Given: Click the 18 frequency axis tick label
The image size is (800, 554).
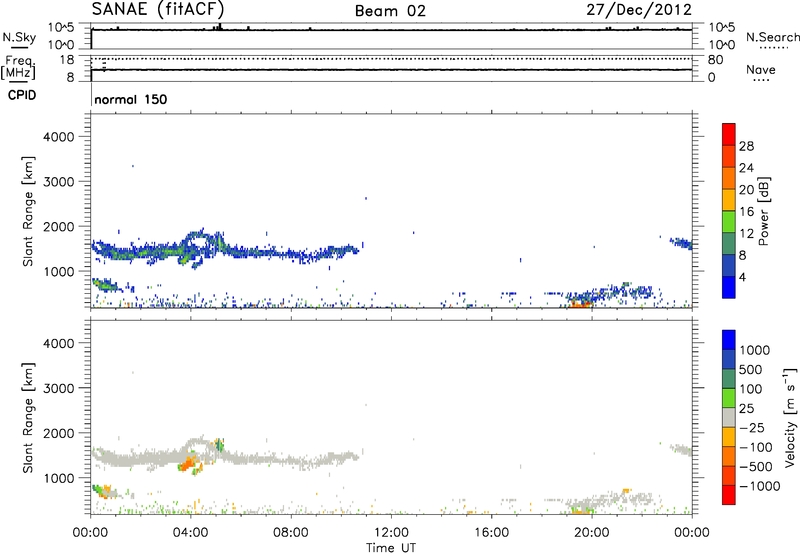Looking at the screenshot, I should [x=67, y=60].
